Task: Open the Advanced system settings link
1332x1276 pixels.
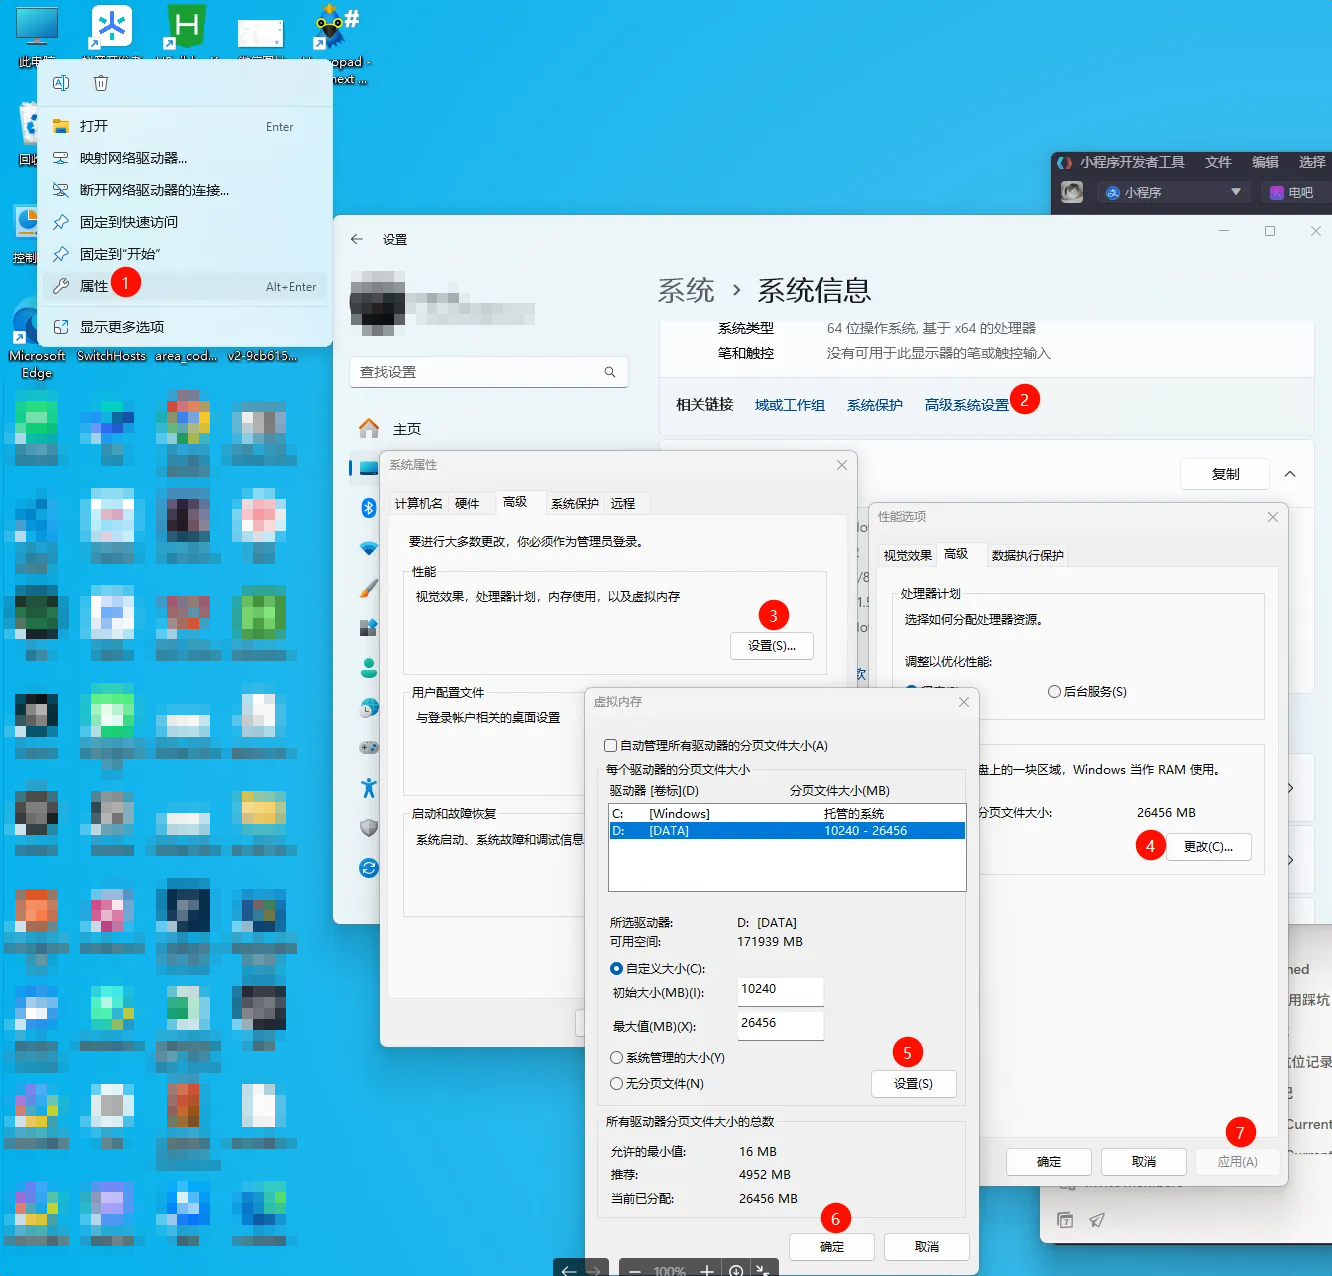Action: click(967, 405)
